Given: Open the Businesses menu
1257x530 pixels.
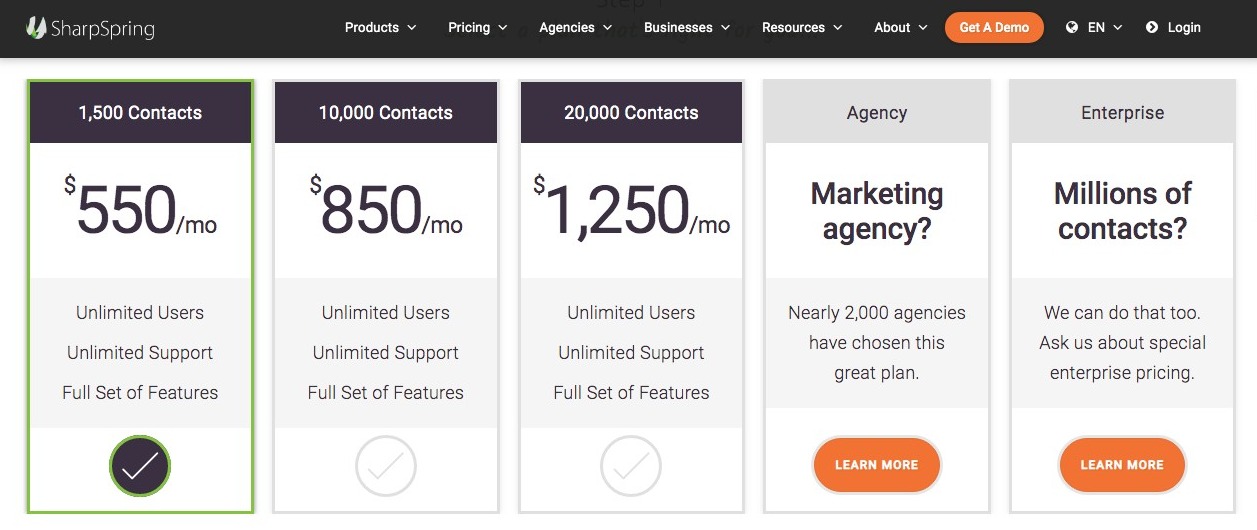Looking at the screenshot, I should point(687,28).
